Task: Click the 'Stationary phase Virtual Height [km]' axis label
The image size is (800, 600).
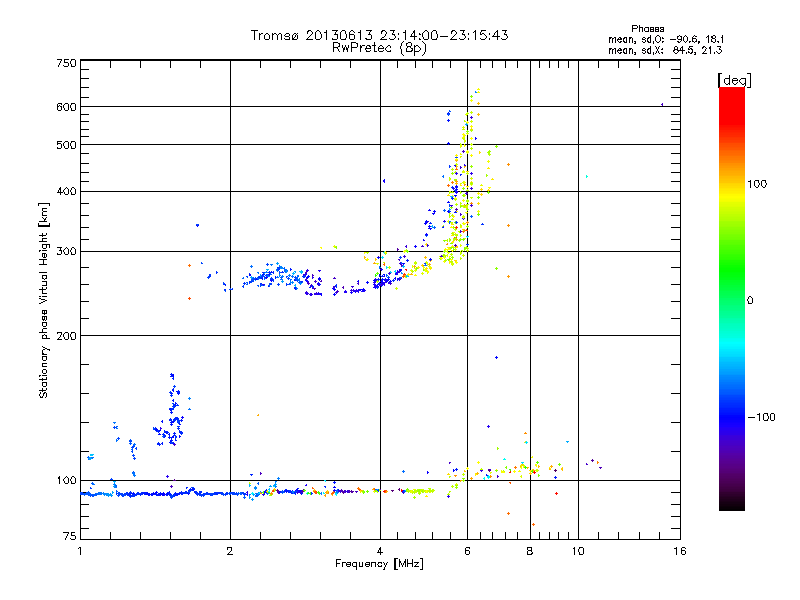Action: 44,300
